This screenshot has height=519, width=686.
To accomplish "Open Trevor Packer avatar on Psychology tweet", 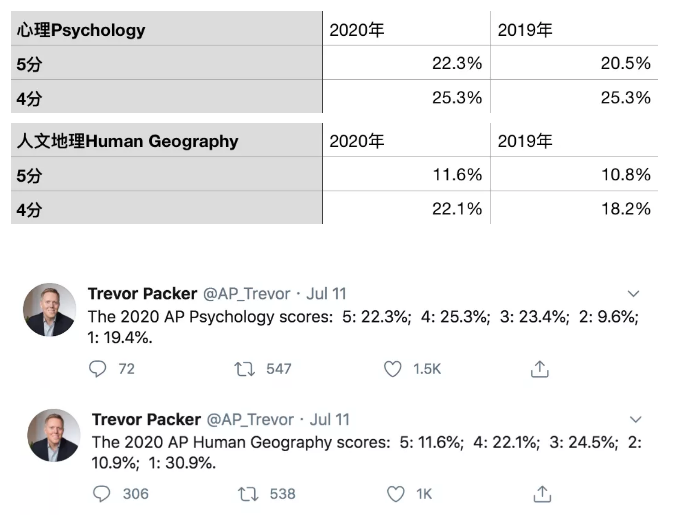I will tap(49, 310).
